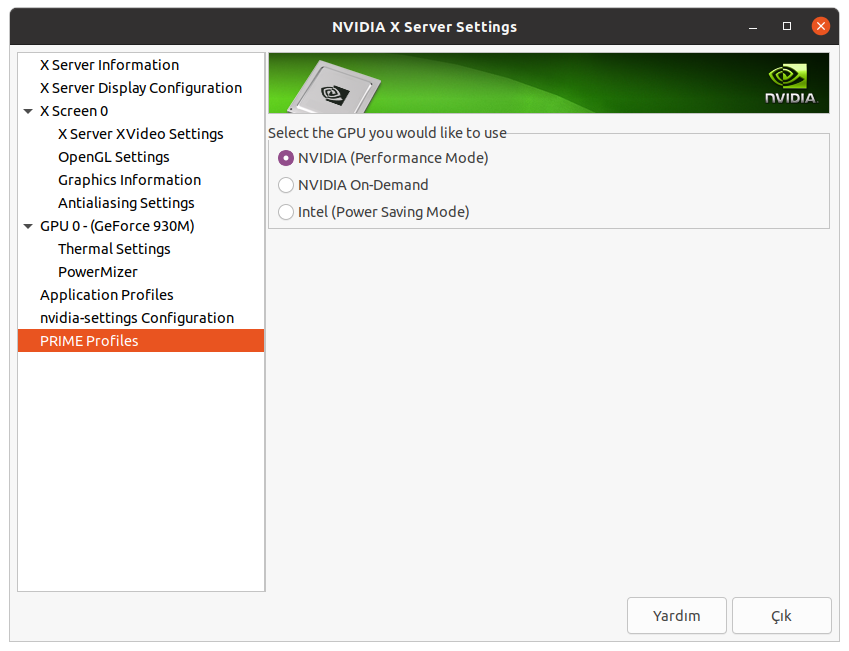
Task: Go to X Server Display Configuration
Action: pyautogui.click(x=140, y=88)
